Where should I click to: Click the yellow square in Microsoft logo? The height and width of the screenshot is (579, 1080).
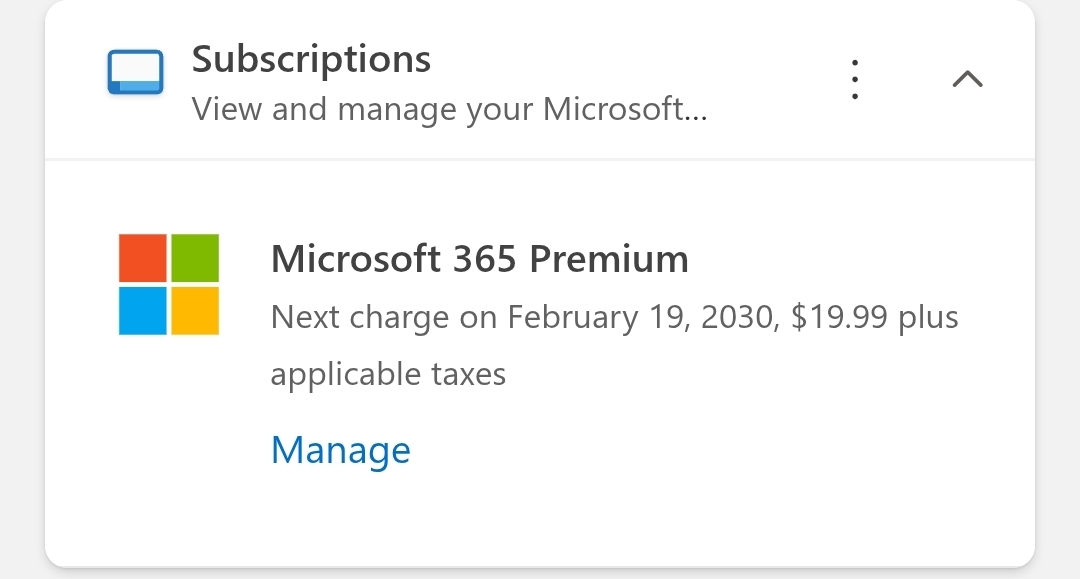[195, 310]
